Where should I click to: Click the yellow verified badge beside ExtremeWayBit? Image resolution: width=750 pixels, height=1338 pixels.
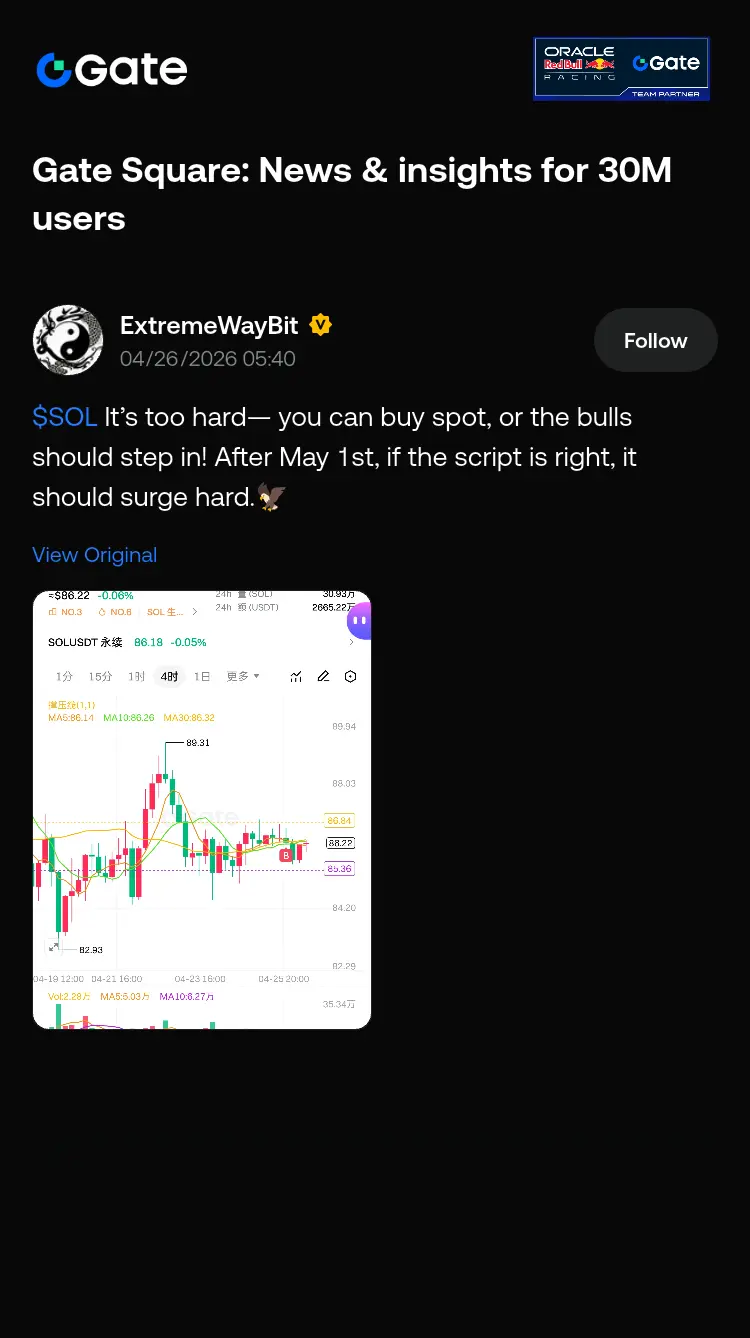pyautogui.click(x=320, y=325)
